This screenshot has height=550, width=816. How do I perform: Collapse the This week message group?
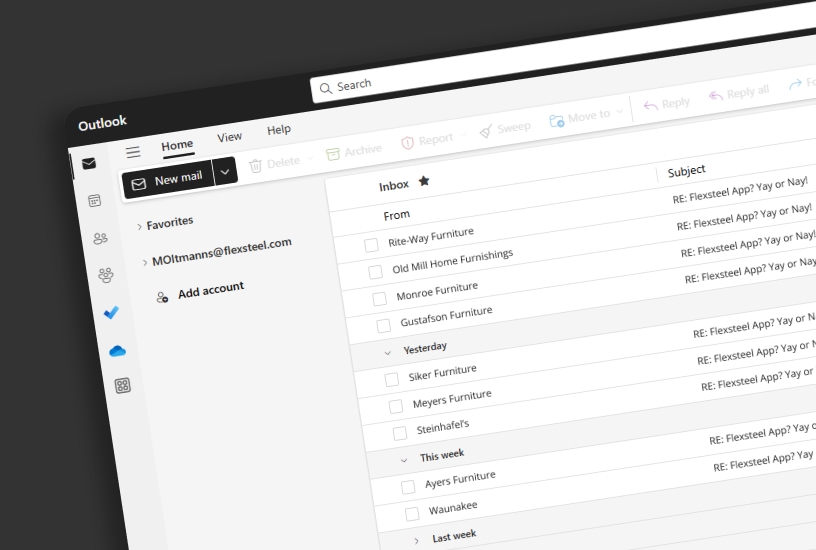click(x=404, y=461)
